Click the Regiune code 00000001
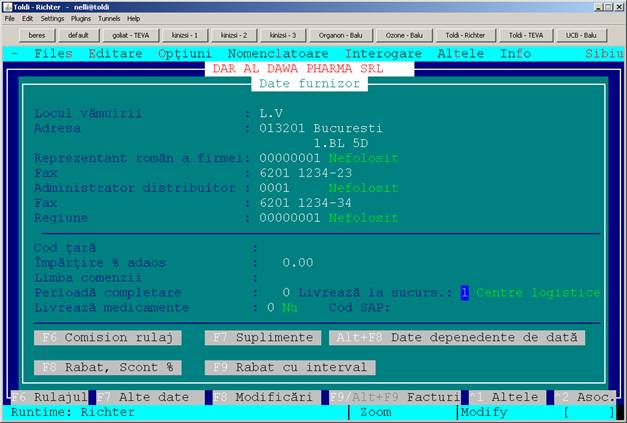The height and width of the screenshot is (423, 627). tap(290, 218)
